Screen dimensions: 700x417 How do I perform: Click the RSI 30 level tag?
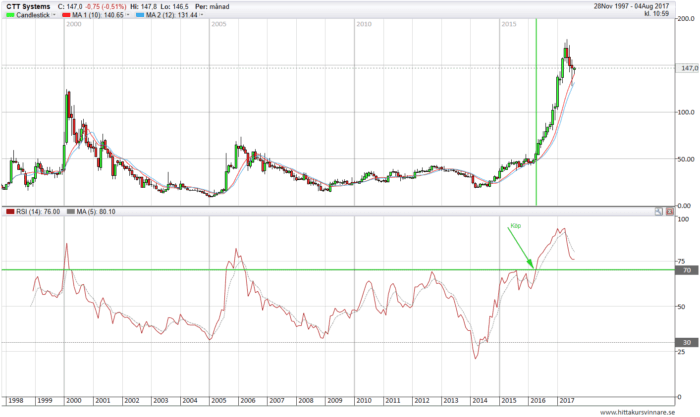click(687, 342)
